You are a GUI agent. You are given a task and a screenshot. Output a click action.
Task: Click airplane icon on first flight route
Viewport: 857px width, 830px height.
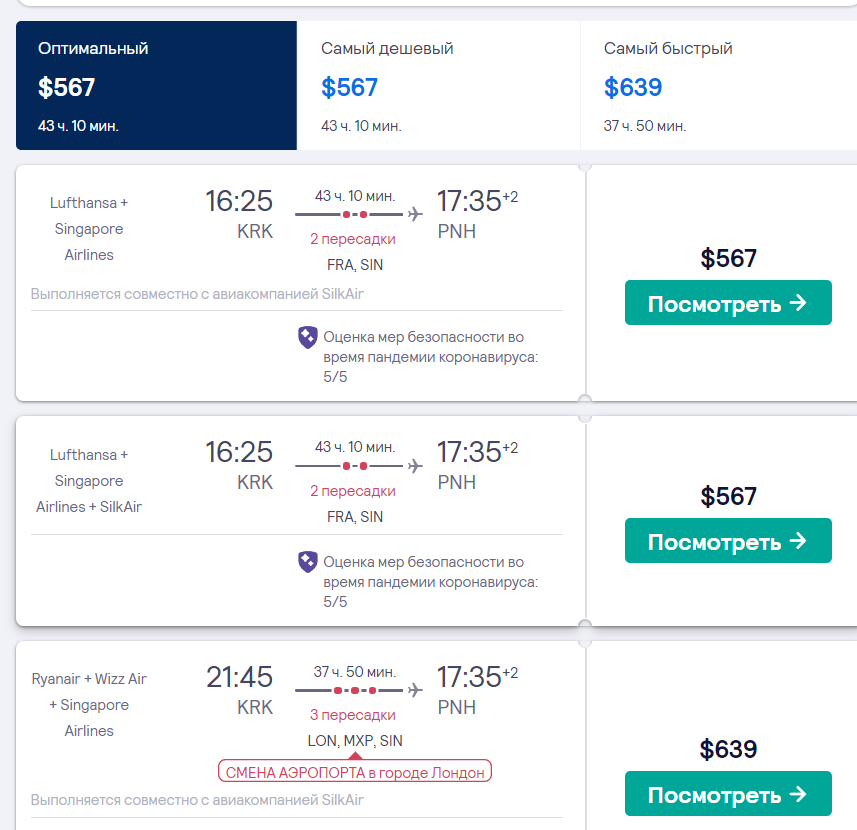click(x=415, y=214)
